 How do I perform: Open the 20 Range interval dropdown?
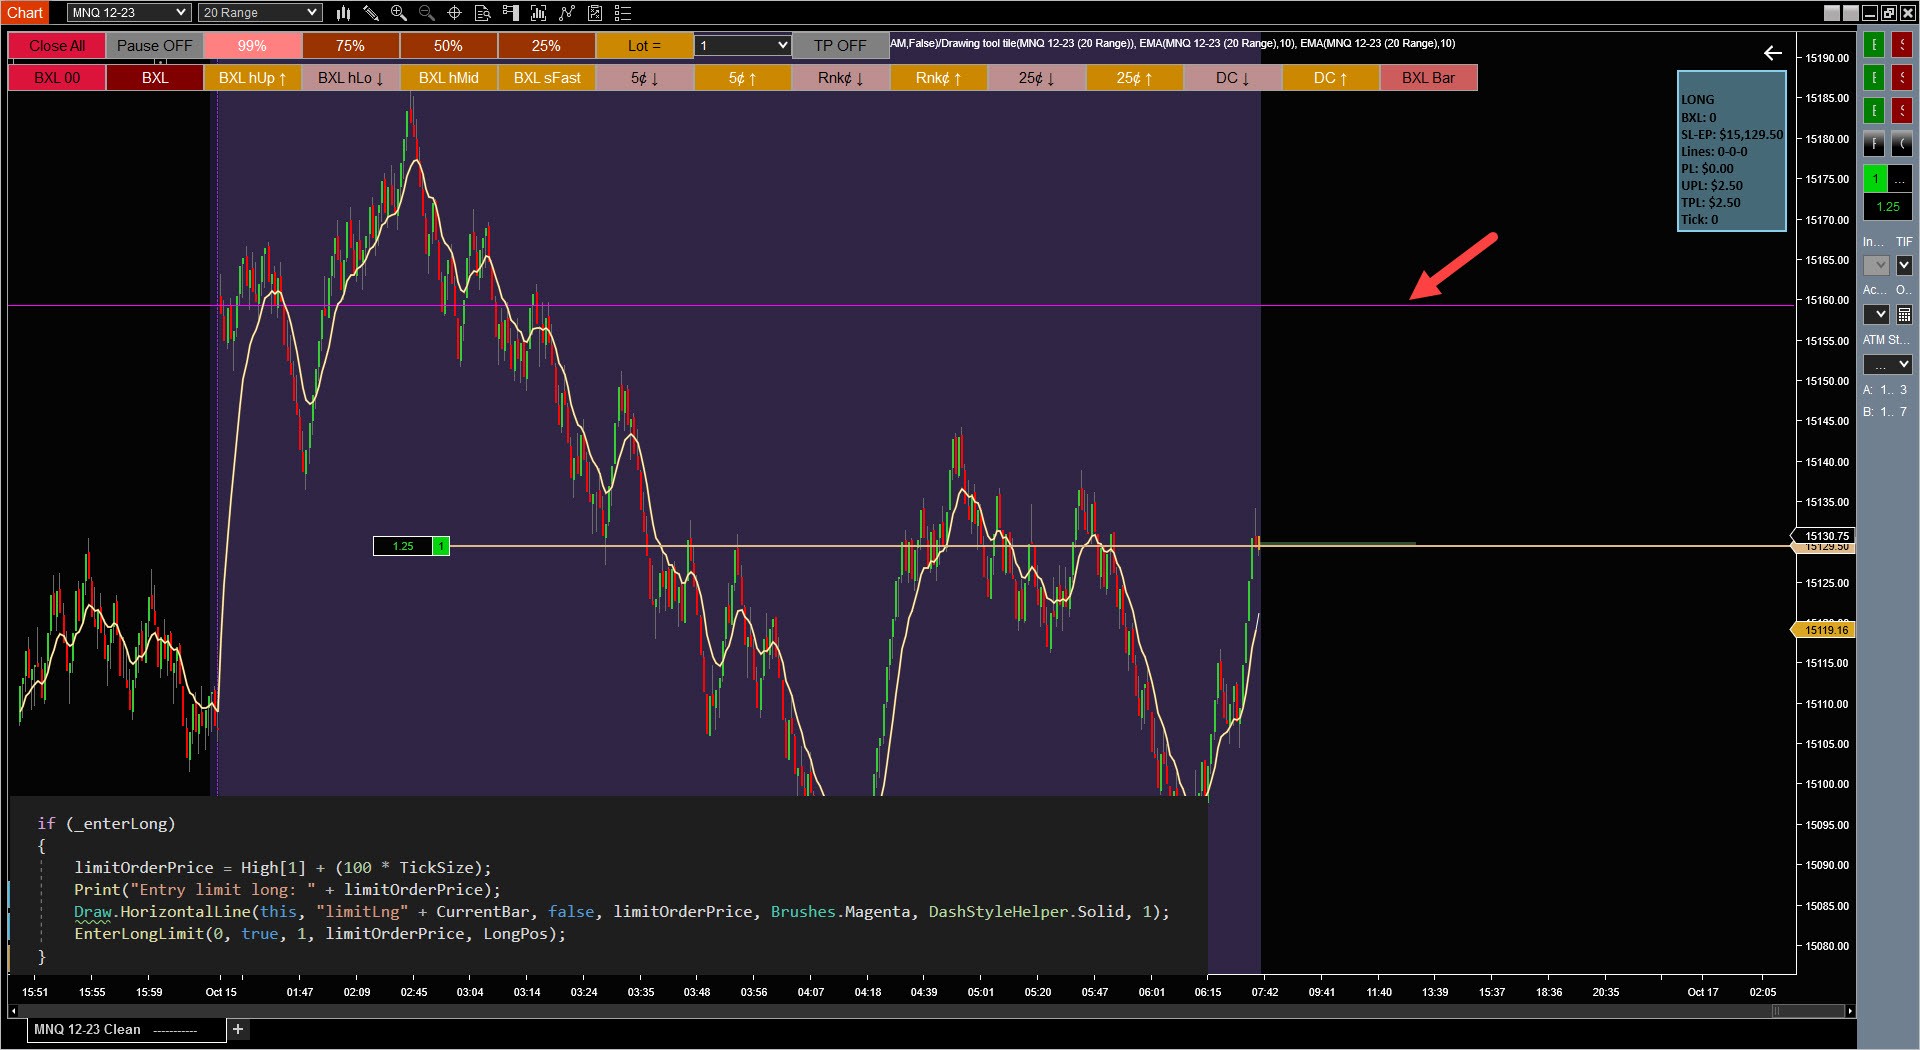(260, 13)
